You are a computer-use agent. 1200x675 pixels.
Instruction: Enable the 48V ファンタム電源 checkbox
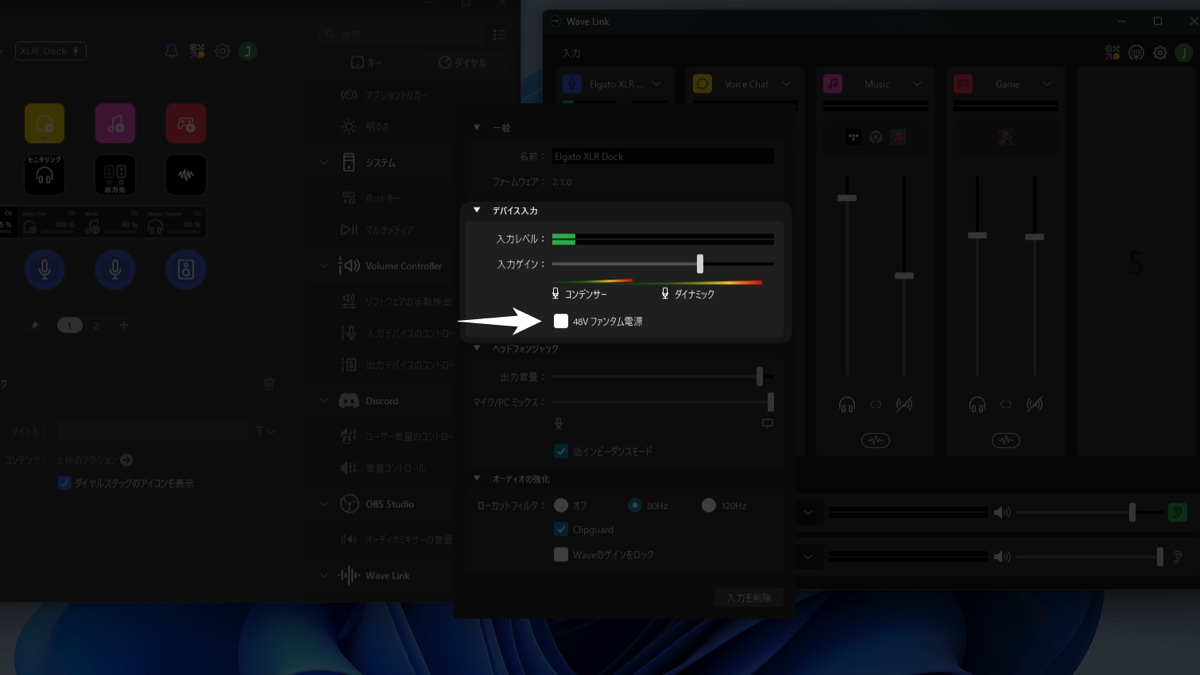click(561, 321)
